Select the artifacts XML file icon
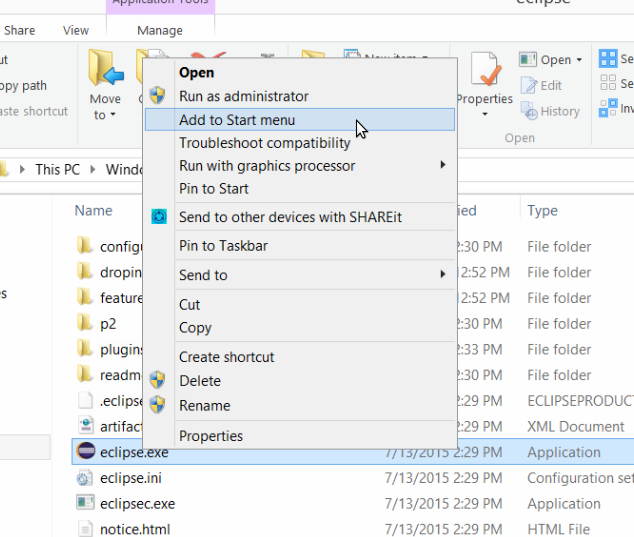634x537 pixels. coord(85,426)
